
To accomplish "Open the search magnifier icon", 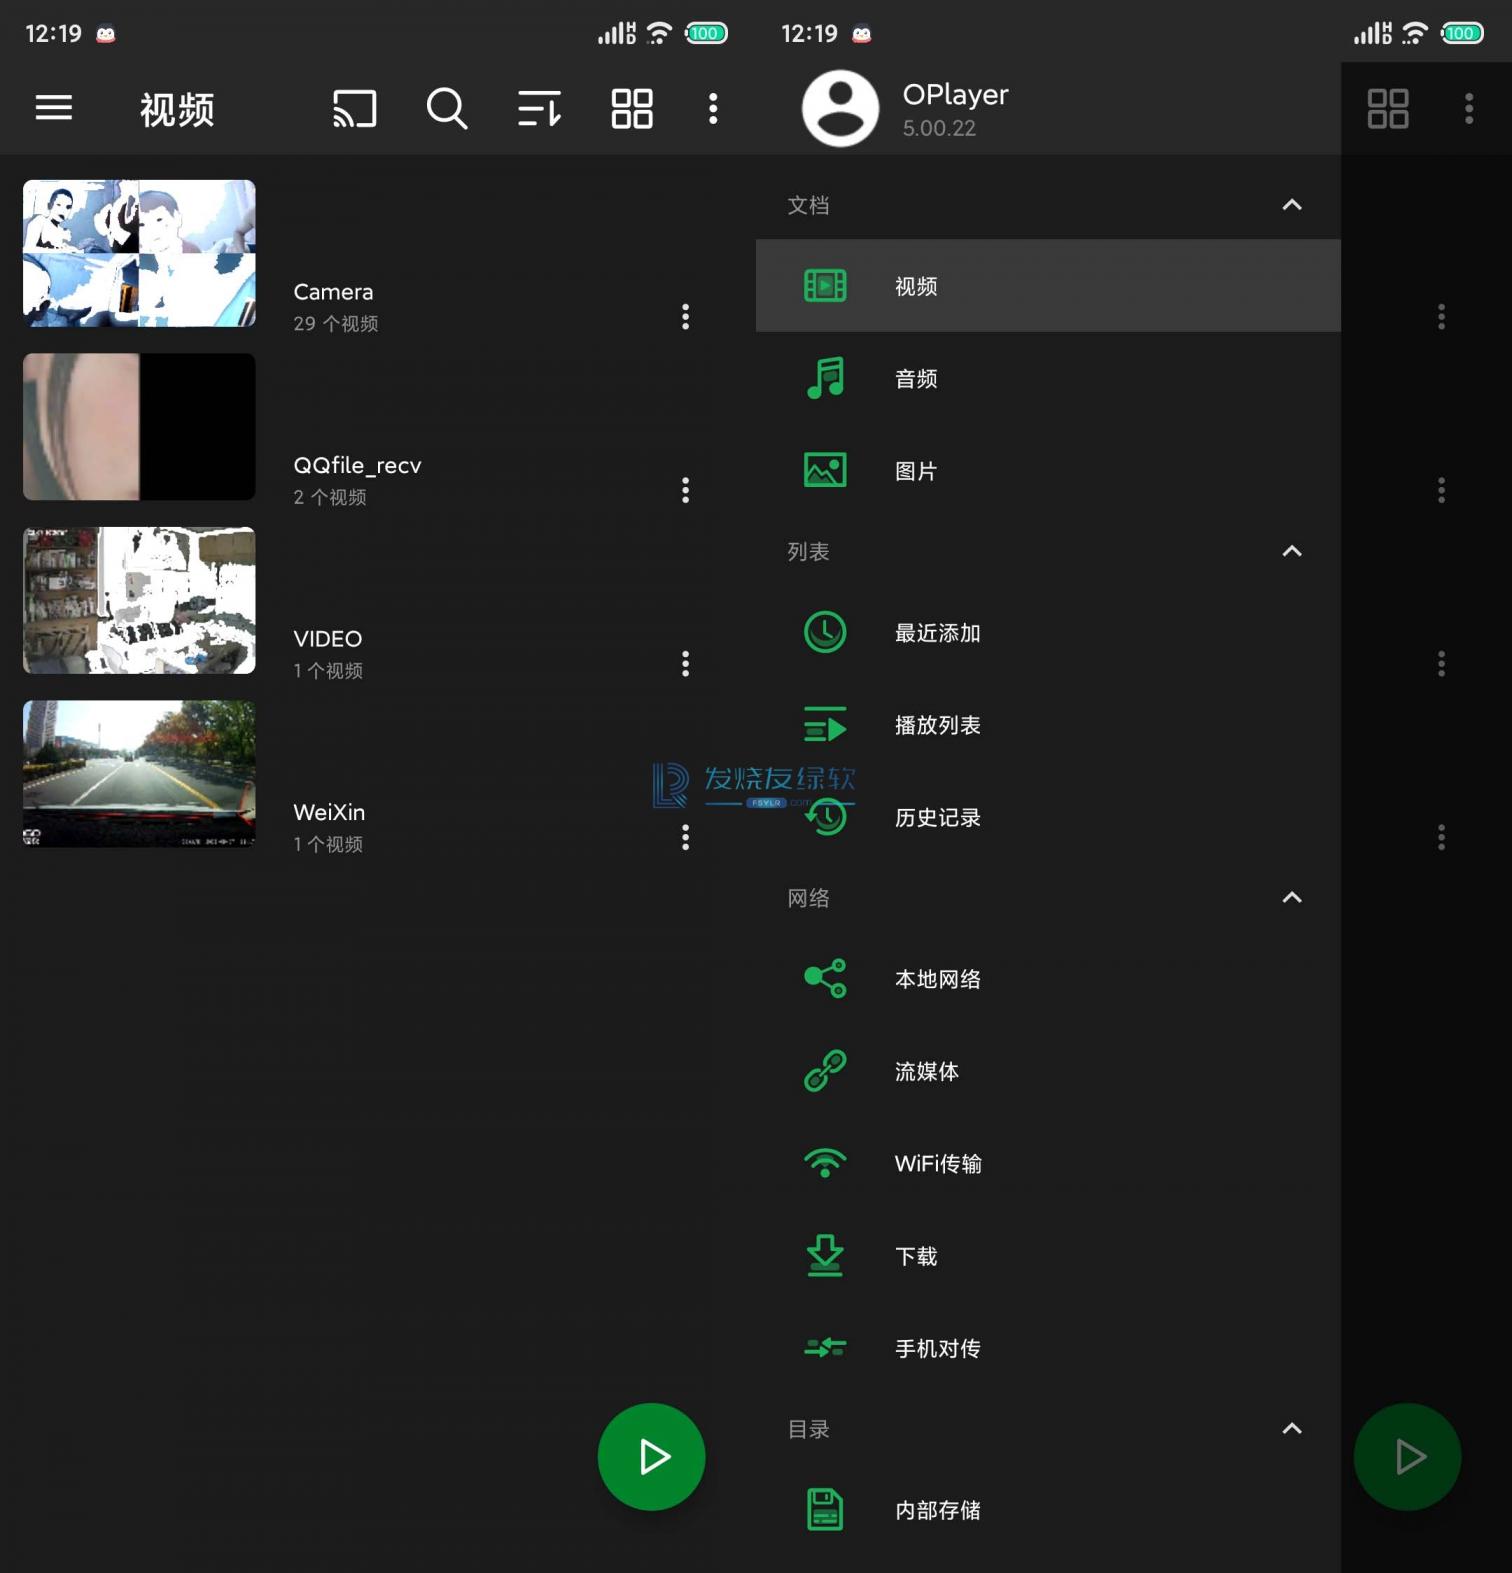I will (x=447, y=108).
